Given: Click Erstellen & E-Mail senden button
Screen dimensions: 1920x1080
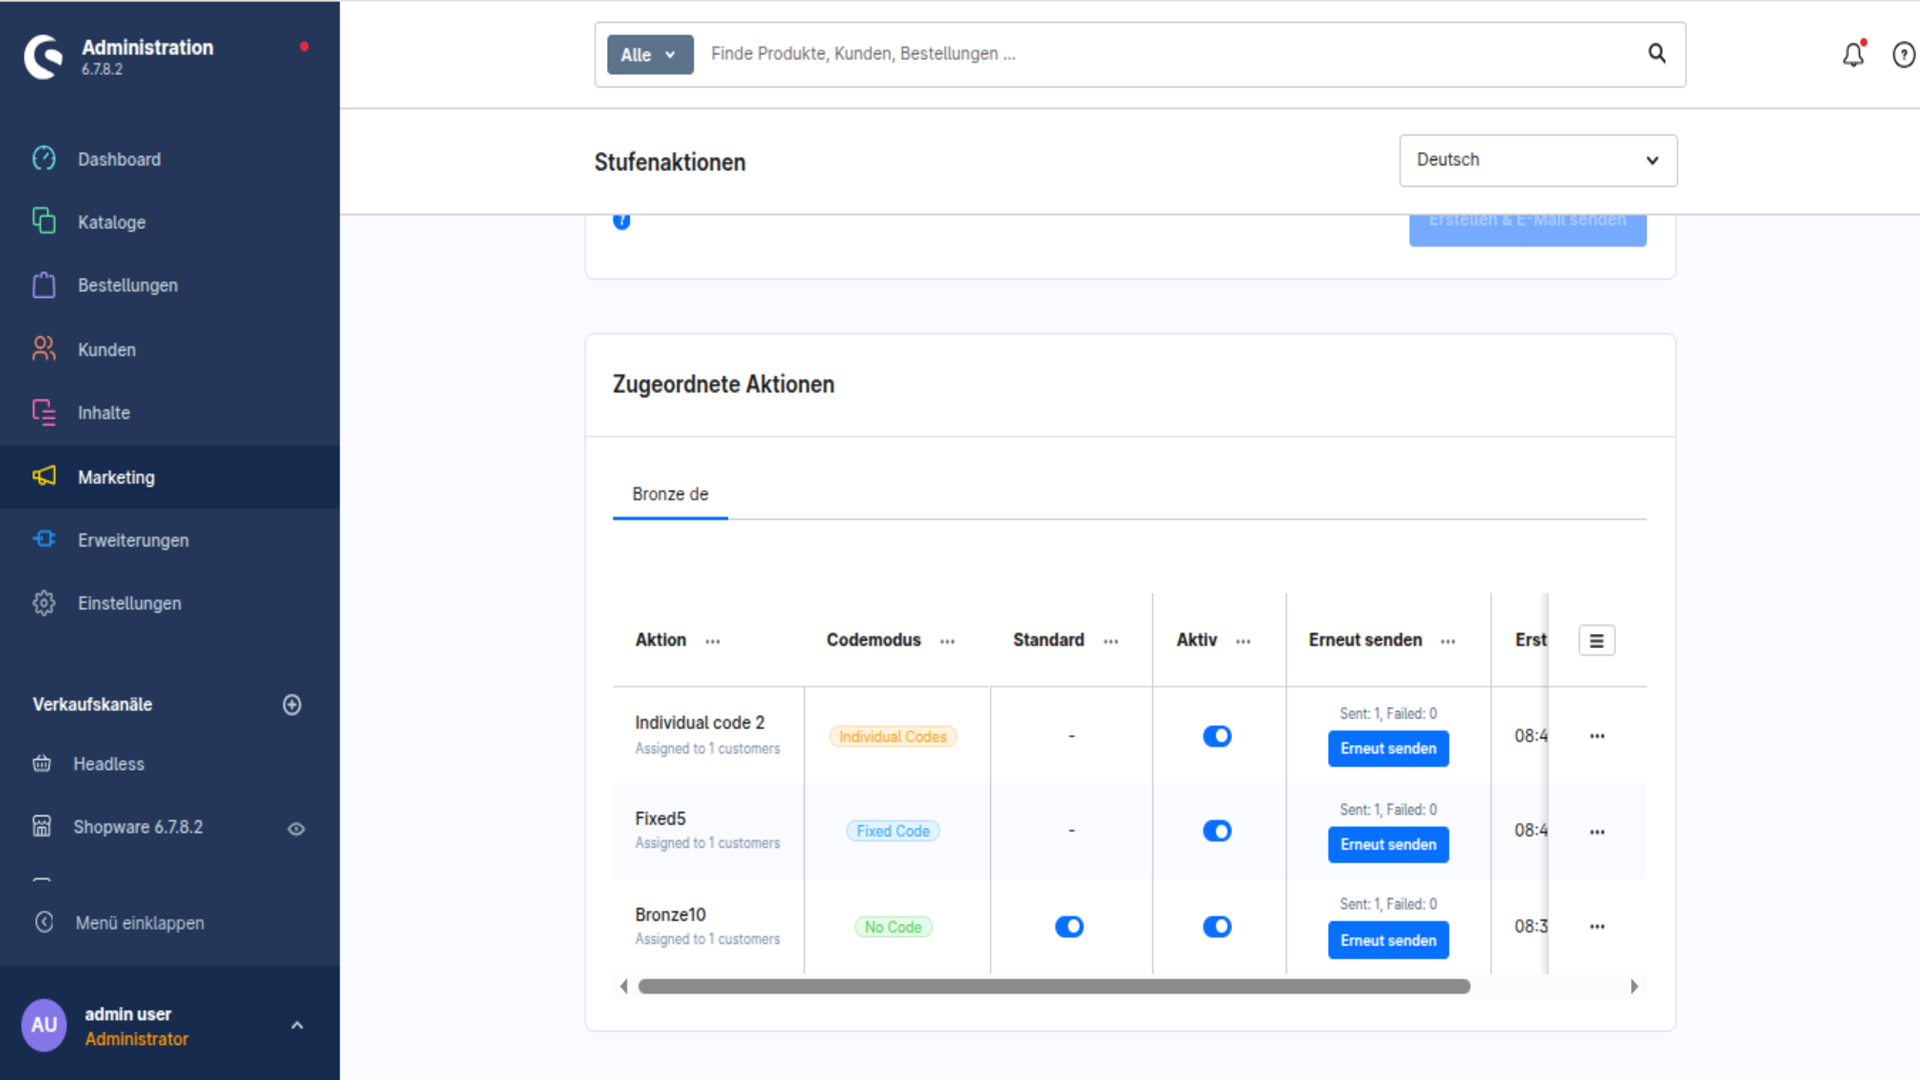Looking at the screenshot, I should 1527,228.
